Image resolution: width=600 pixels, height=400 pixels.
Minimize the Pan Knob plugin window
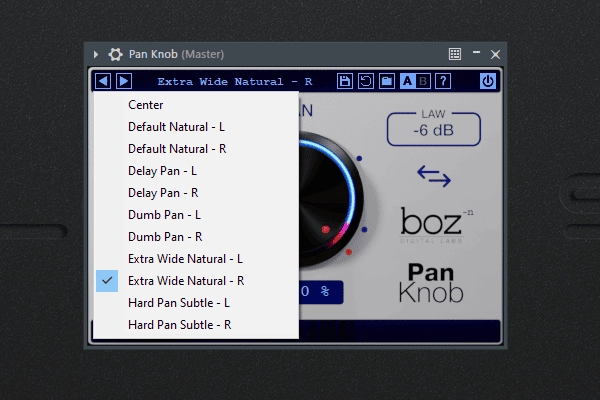coord(476,52)
